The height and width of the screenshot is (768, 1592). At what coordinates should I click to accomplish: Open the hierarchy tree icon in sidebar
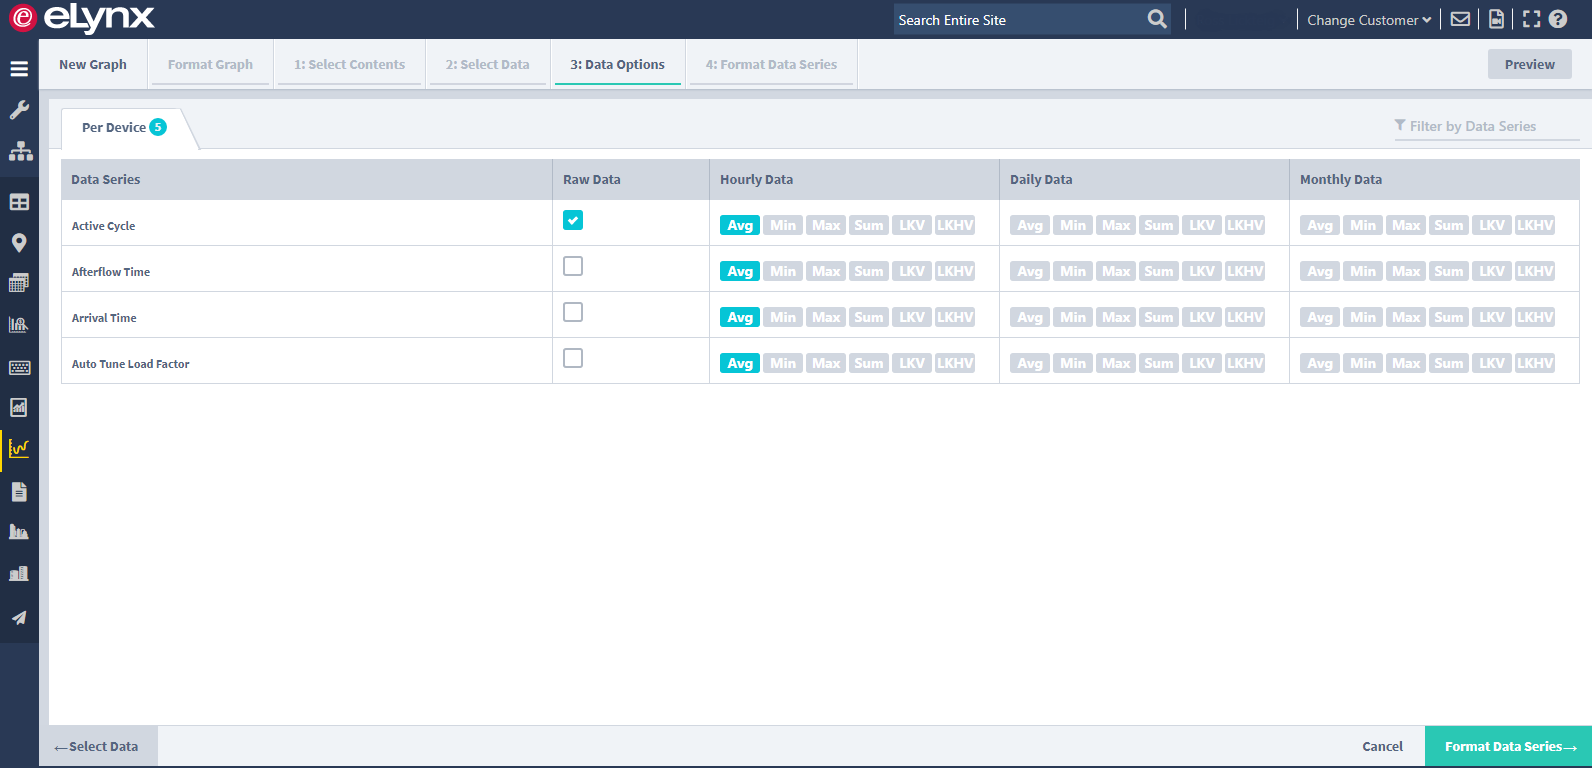tap(20, 151)
